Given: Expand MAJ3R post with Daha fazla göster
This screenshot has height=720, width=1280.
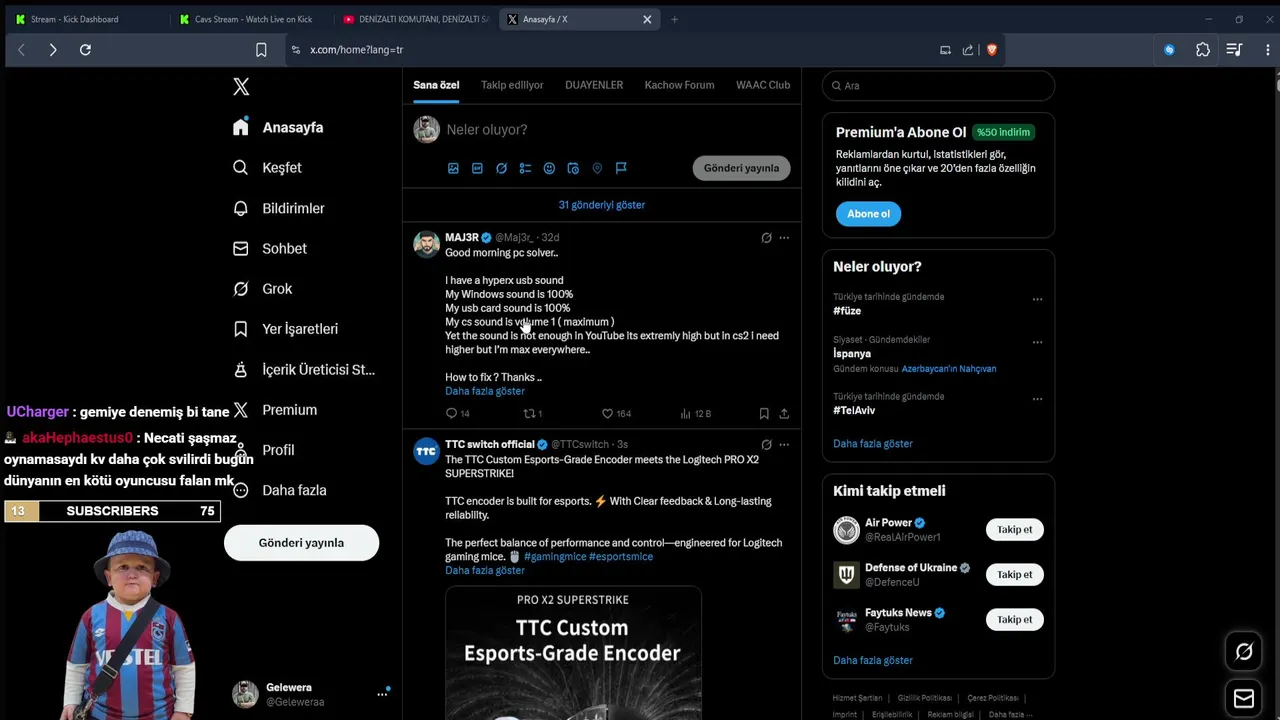Looking at the screenshot, I should [x=485, y=391].
